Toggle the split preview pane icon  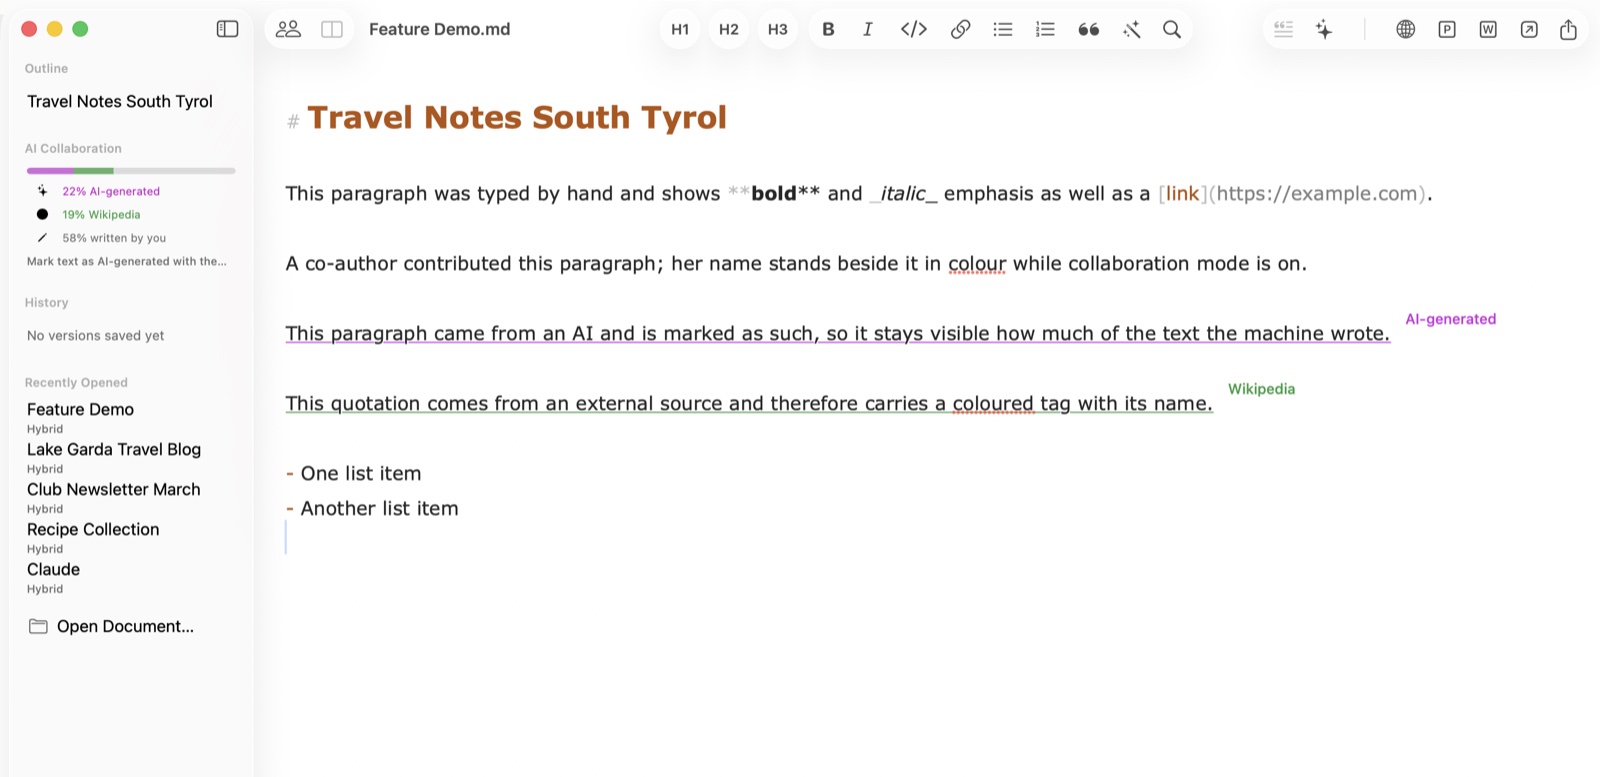pos(332,29)
